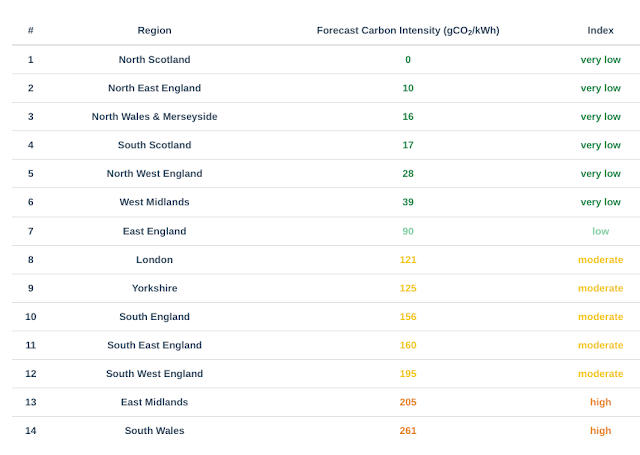640x455 pixels.
Task: Select the North East England region cell
Action: 154,88
